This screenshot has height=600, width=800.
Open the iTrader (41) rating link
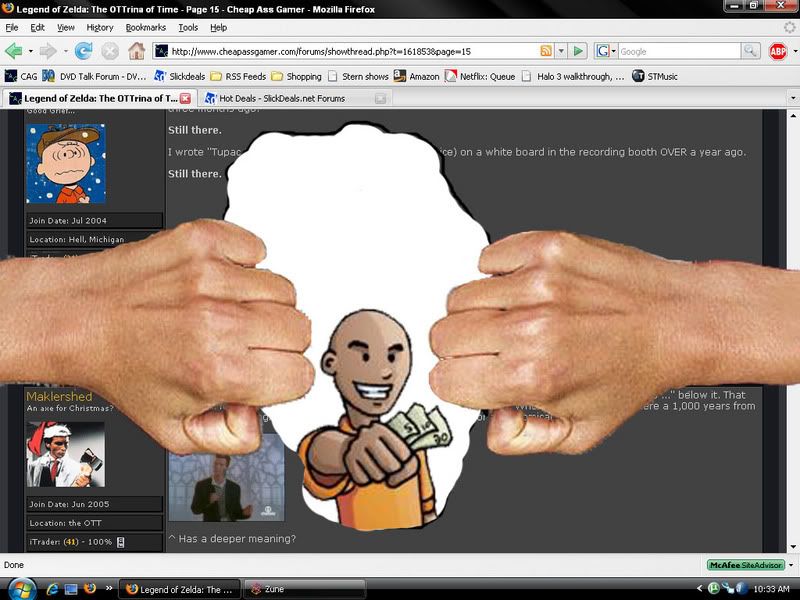point(71,542)
